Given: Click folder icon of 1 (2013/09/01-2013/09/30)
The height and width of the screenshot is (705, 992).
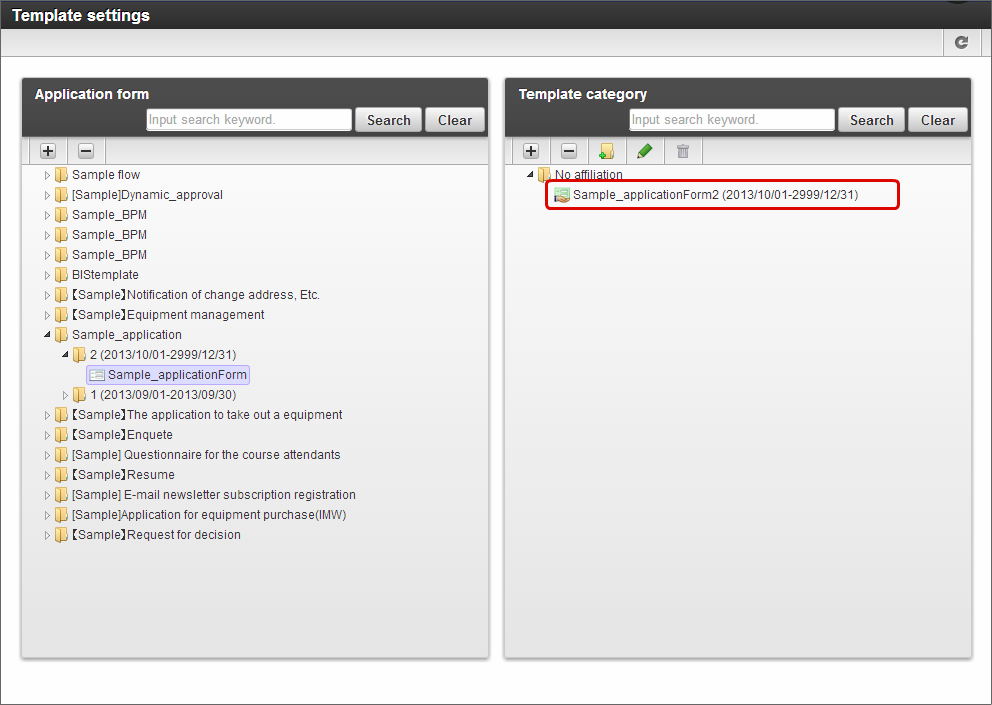Looking at the screenshot, I should [79, 395].
